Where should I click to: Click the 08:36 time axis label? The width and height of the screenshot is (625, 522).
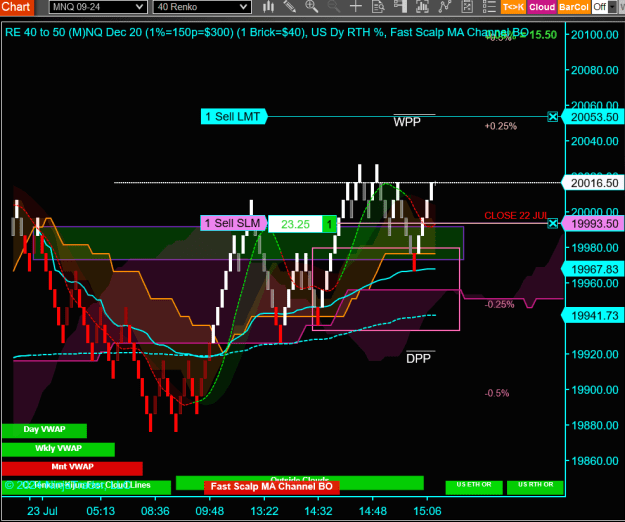tap(155, 511)
